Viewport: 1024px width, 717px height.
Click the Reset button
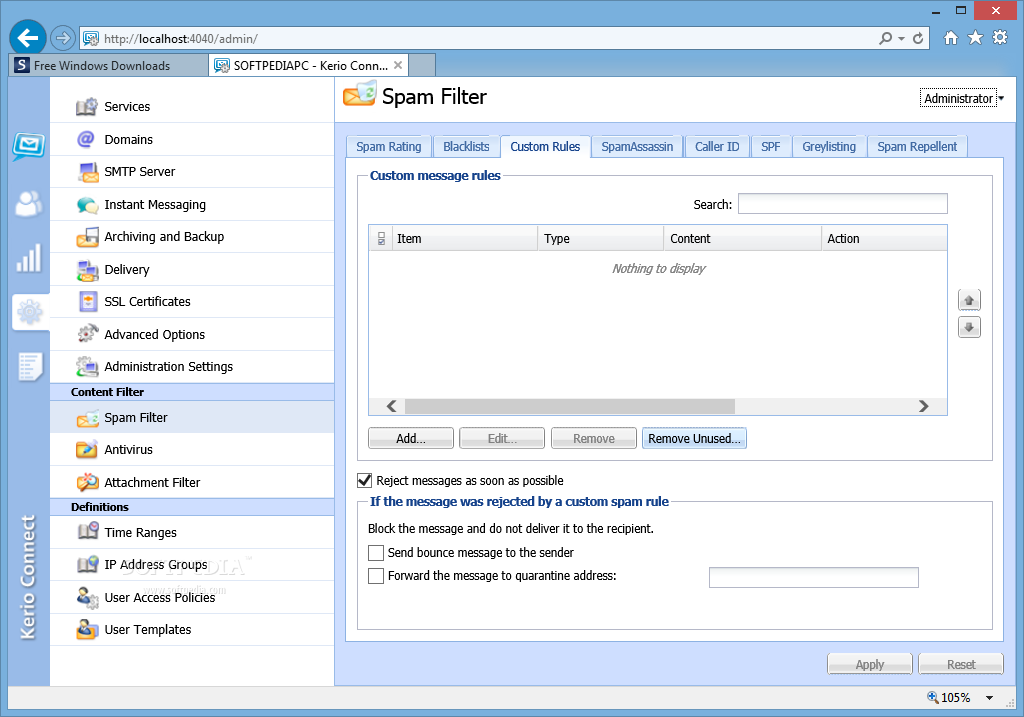click(x=961, y=664)
